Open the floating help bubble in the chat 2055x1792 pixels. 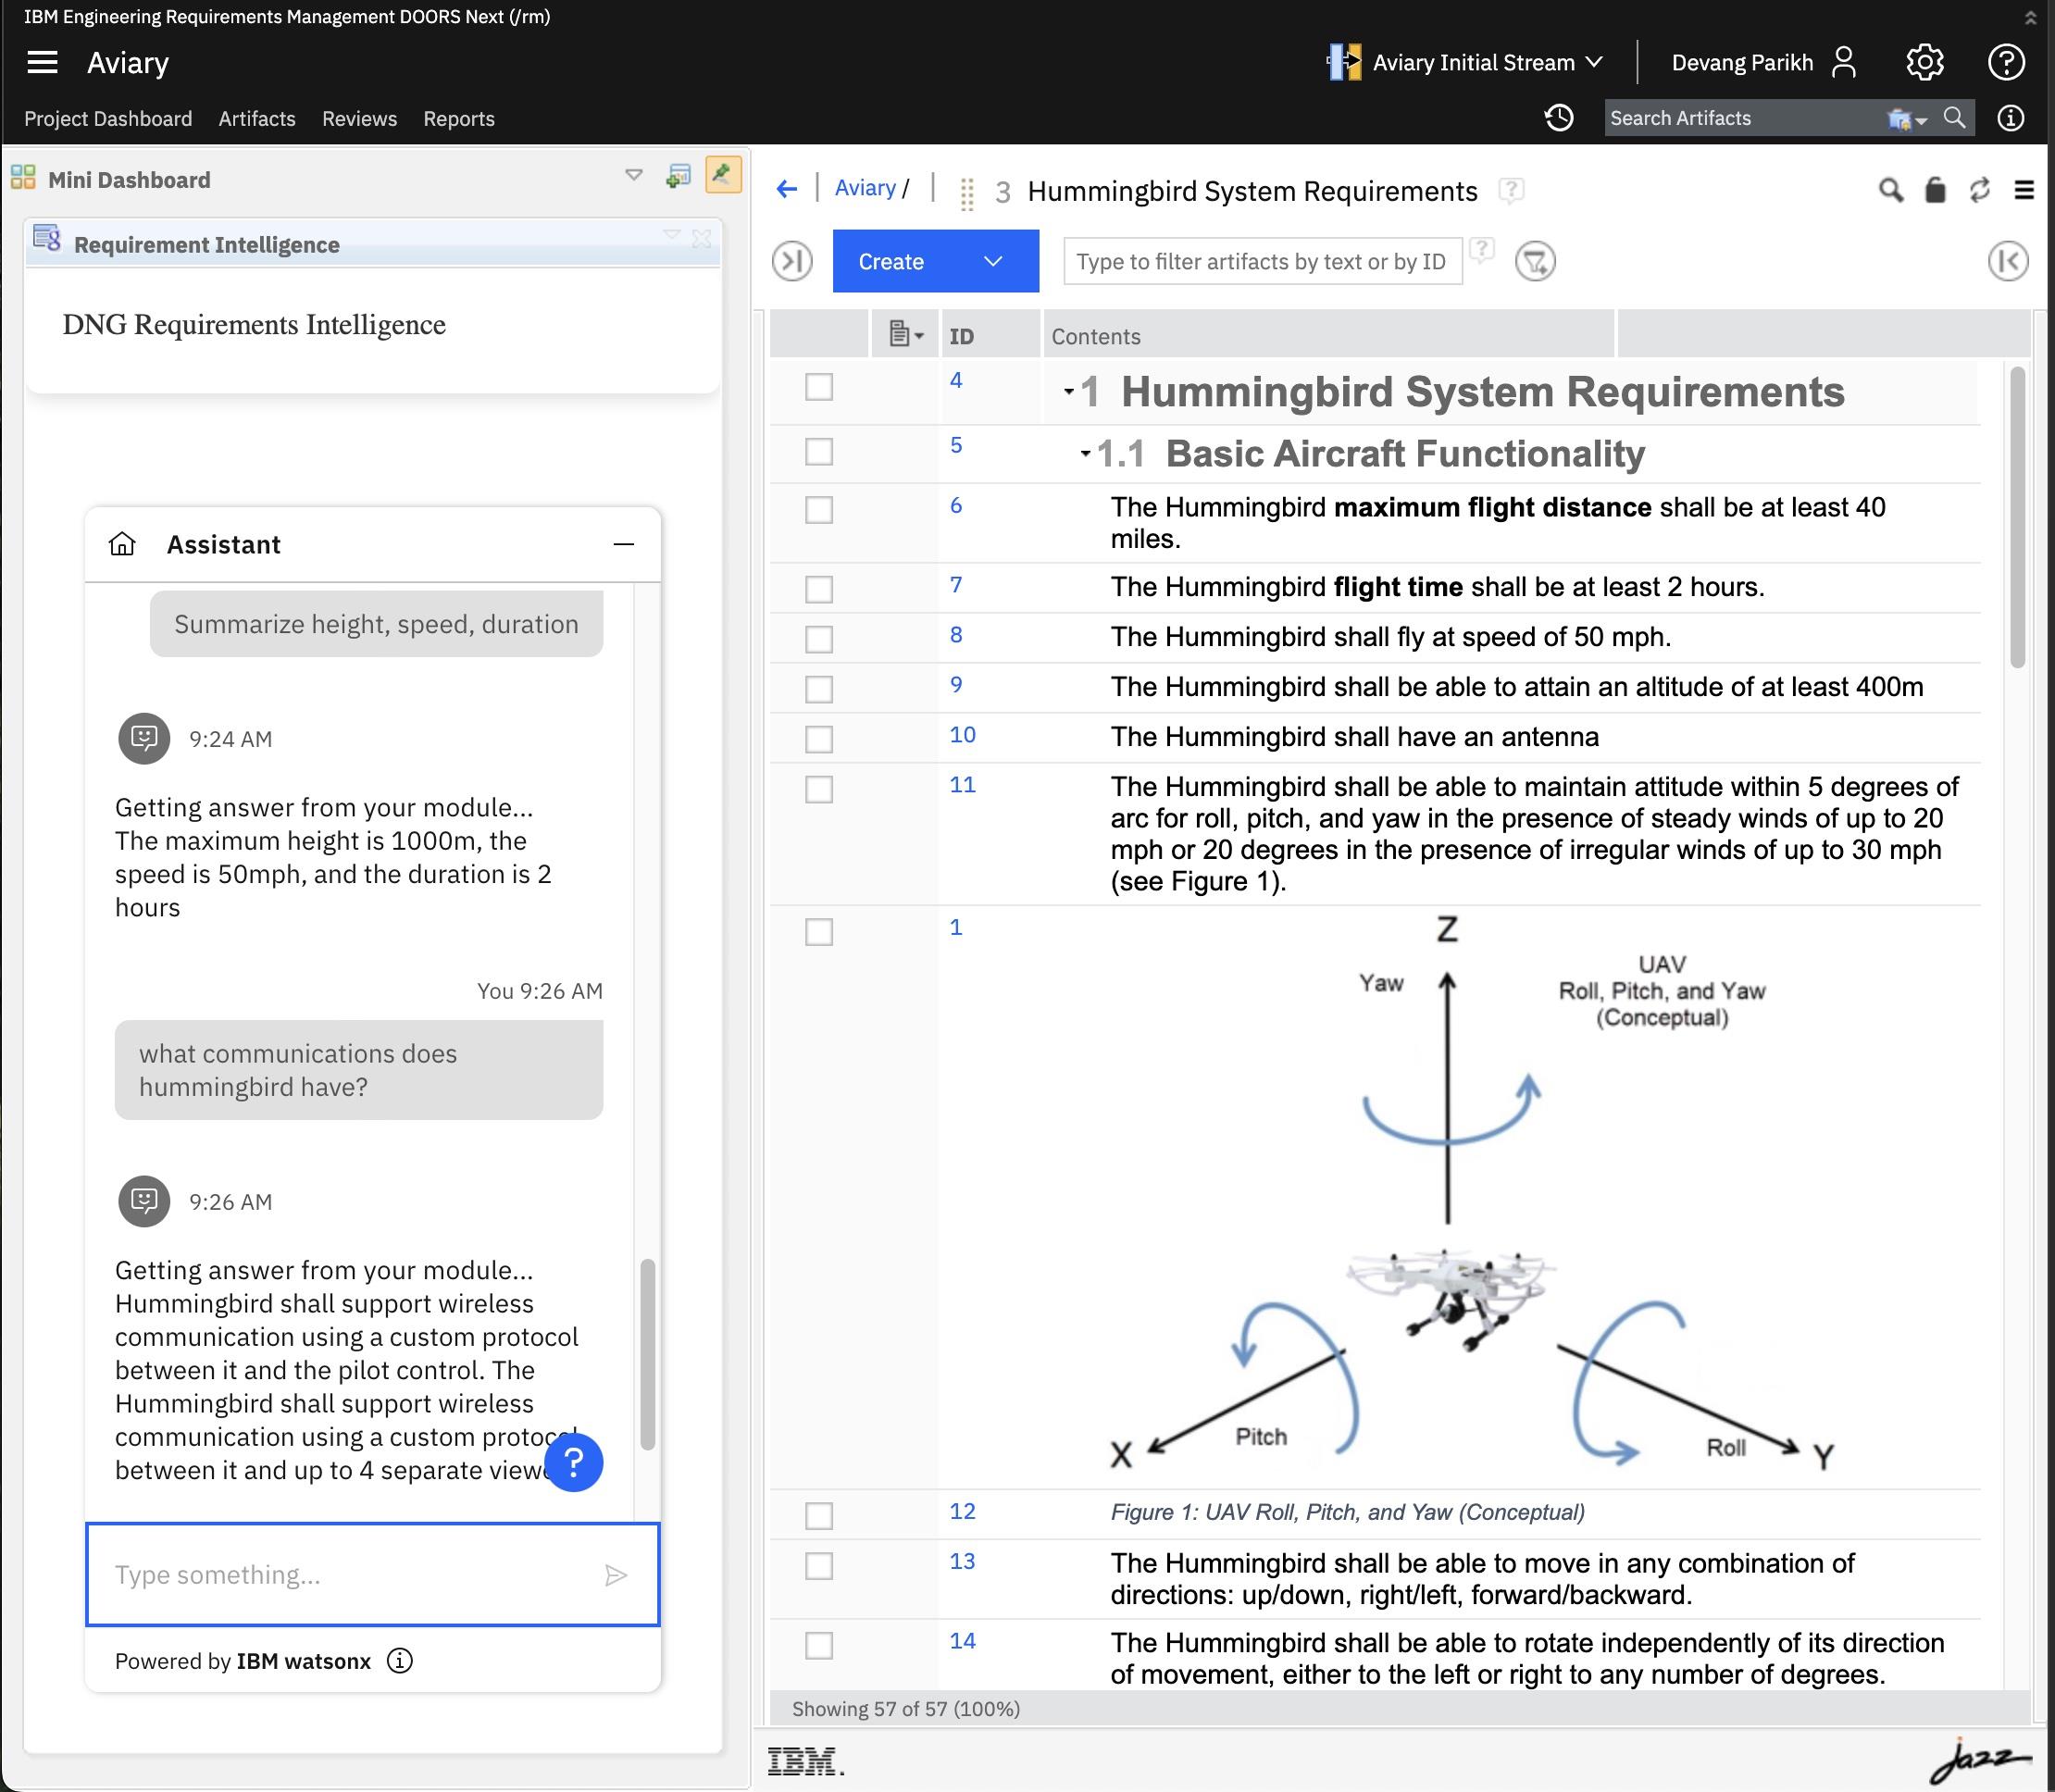574,1462
